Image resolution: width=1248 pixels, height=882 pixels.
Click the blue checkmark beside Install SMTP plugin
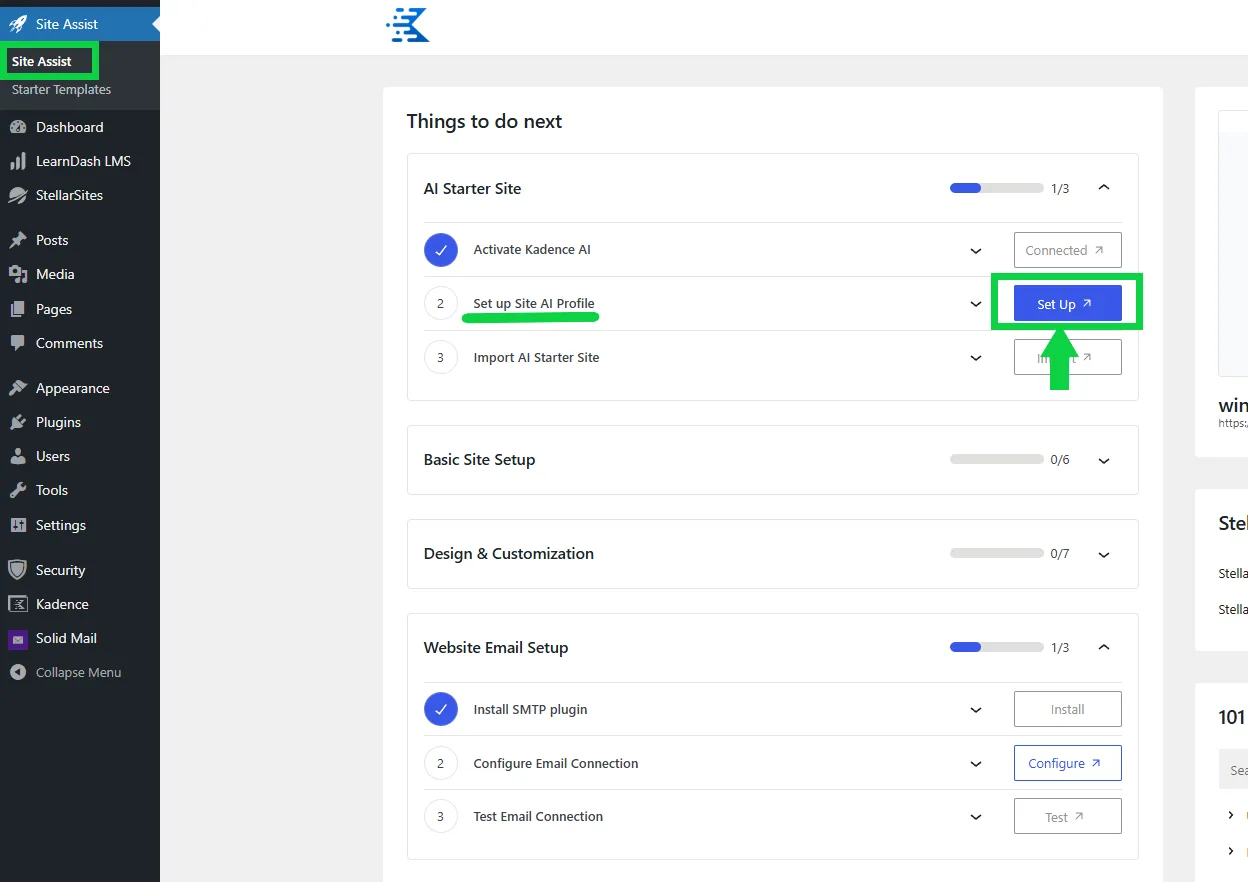click(441, 709)
